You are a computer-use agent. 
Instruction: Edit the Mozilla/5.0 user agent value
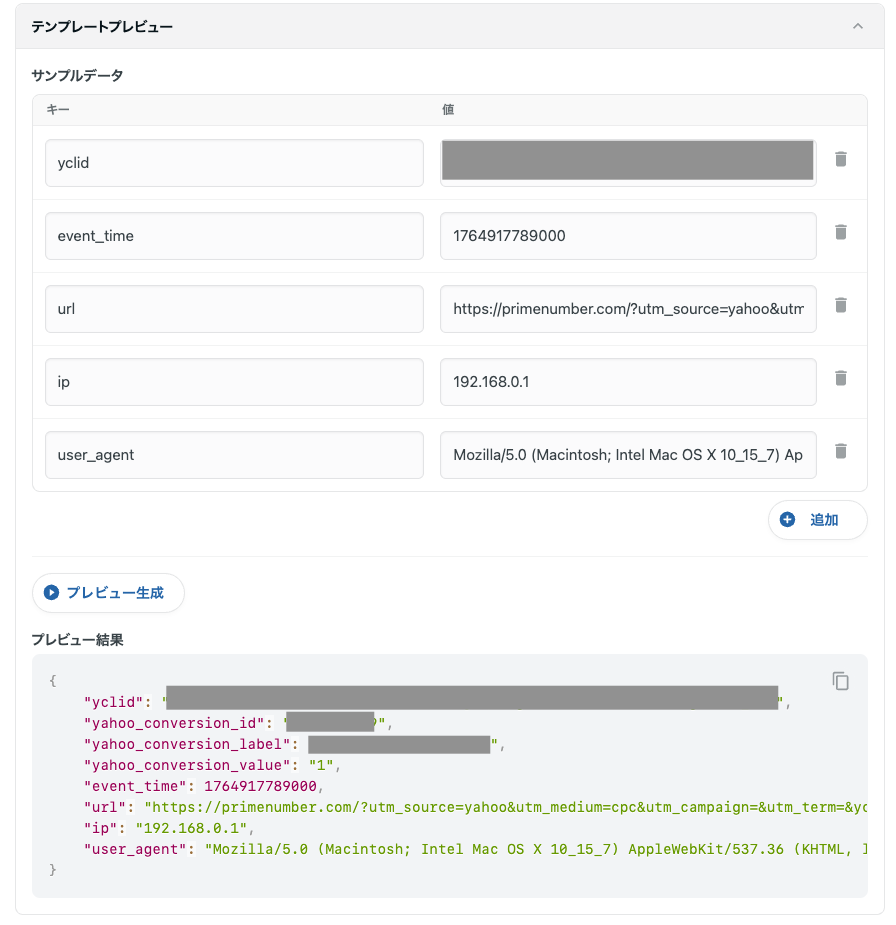tap(628, 455)
